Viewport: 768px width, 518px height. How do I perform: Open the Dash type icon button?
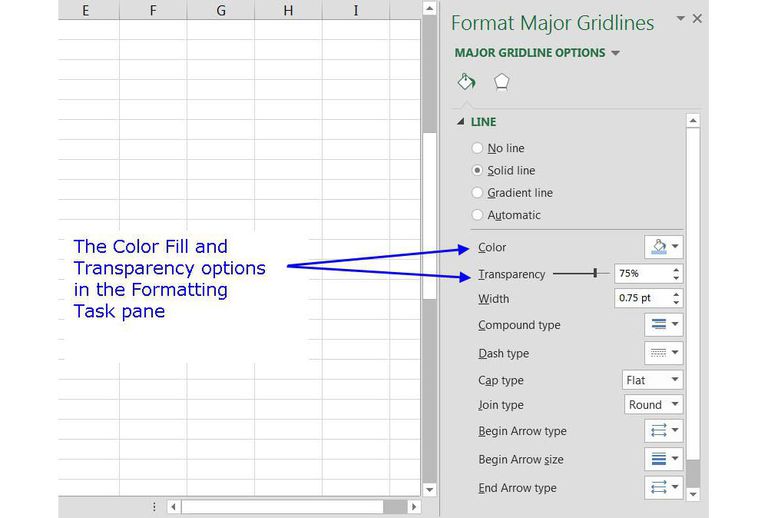(x=659, y=353)
